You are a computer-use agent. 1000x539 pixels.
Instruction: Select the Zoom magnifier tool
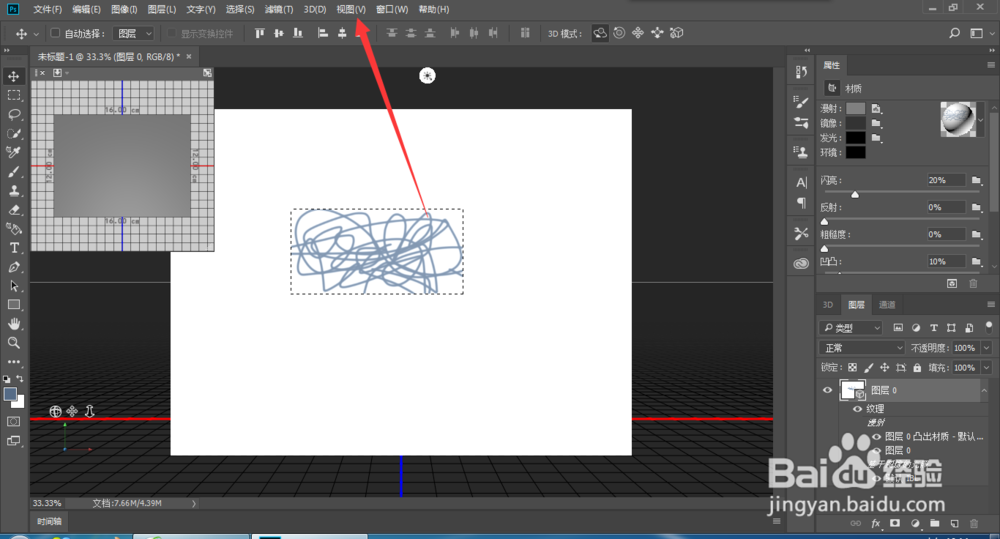tap(13, 343)
